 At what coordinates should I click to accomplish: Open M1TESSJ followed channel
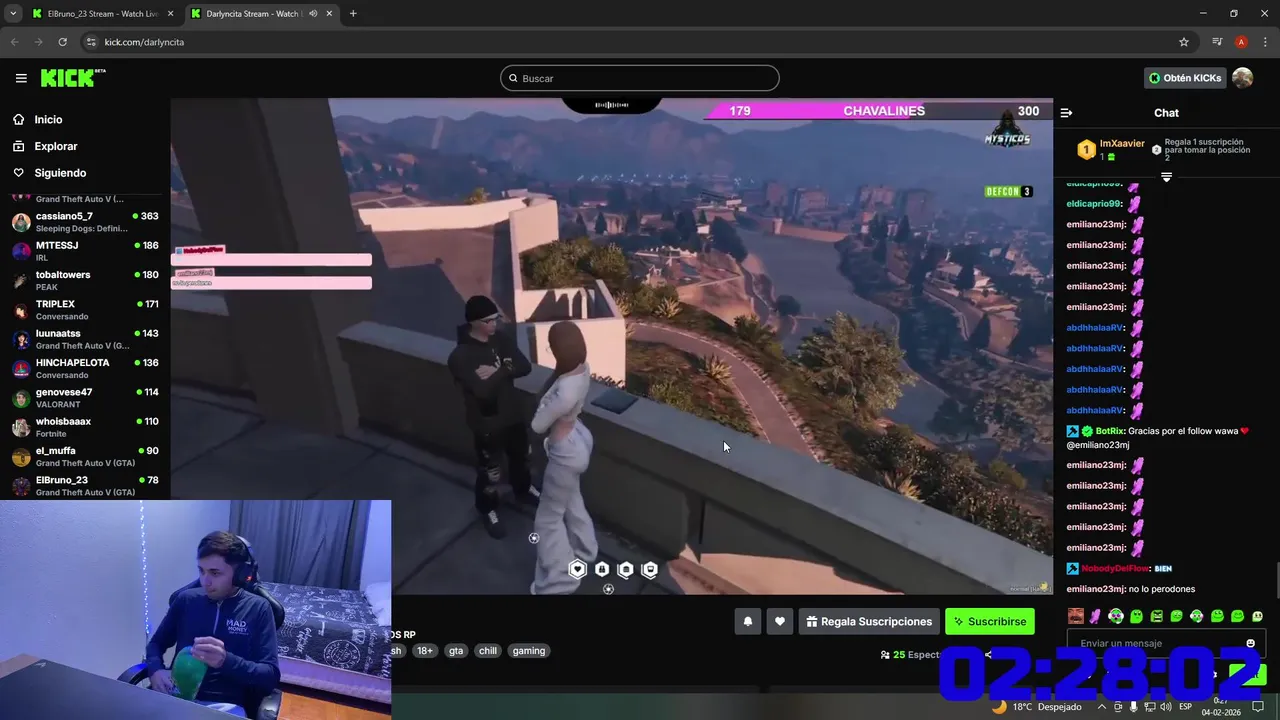85,251
